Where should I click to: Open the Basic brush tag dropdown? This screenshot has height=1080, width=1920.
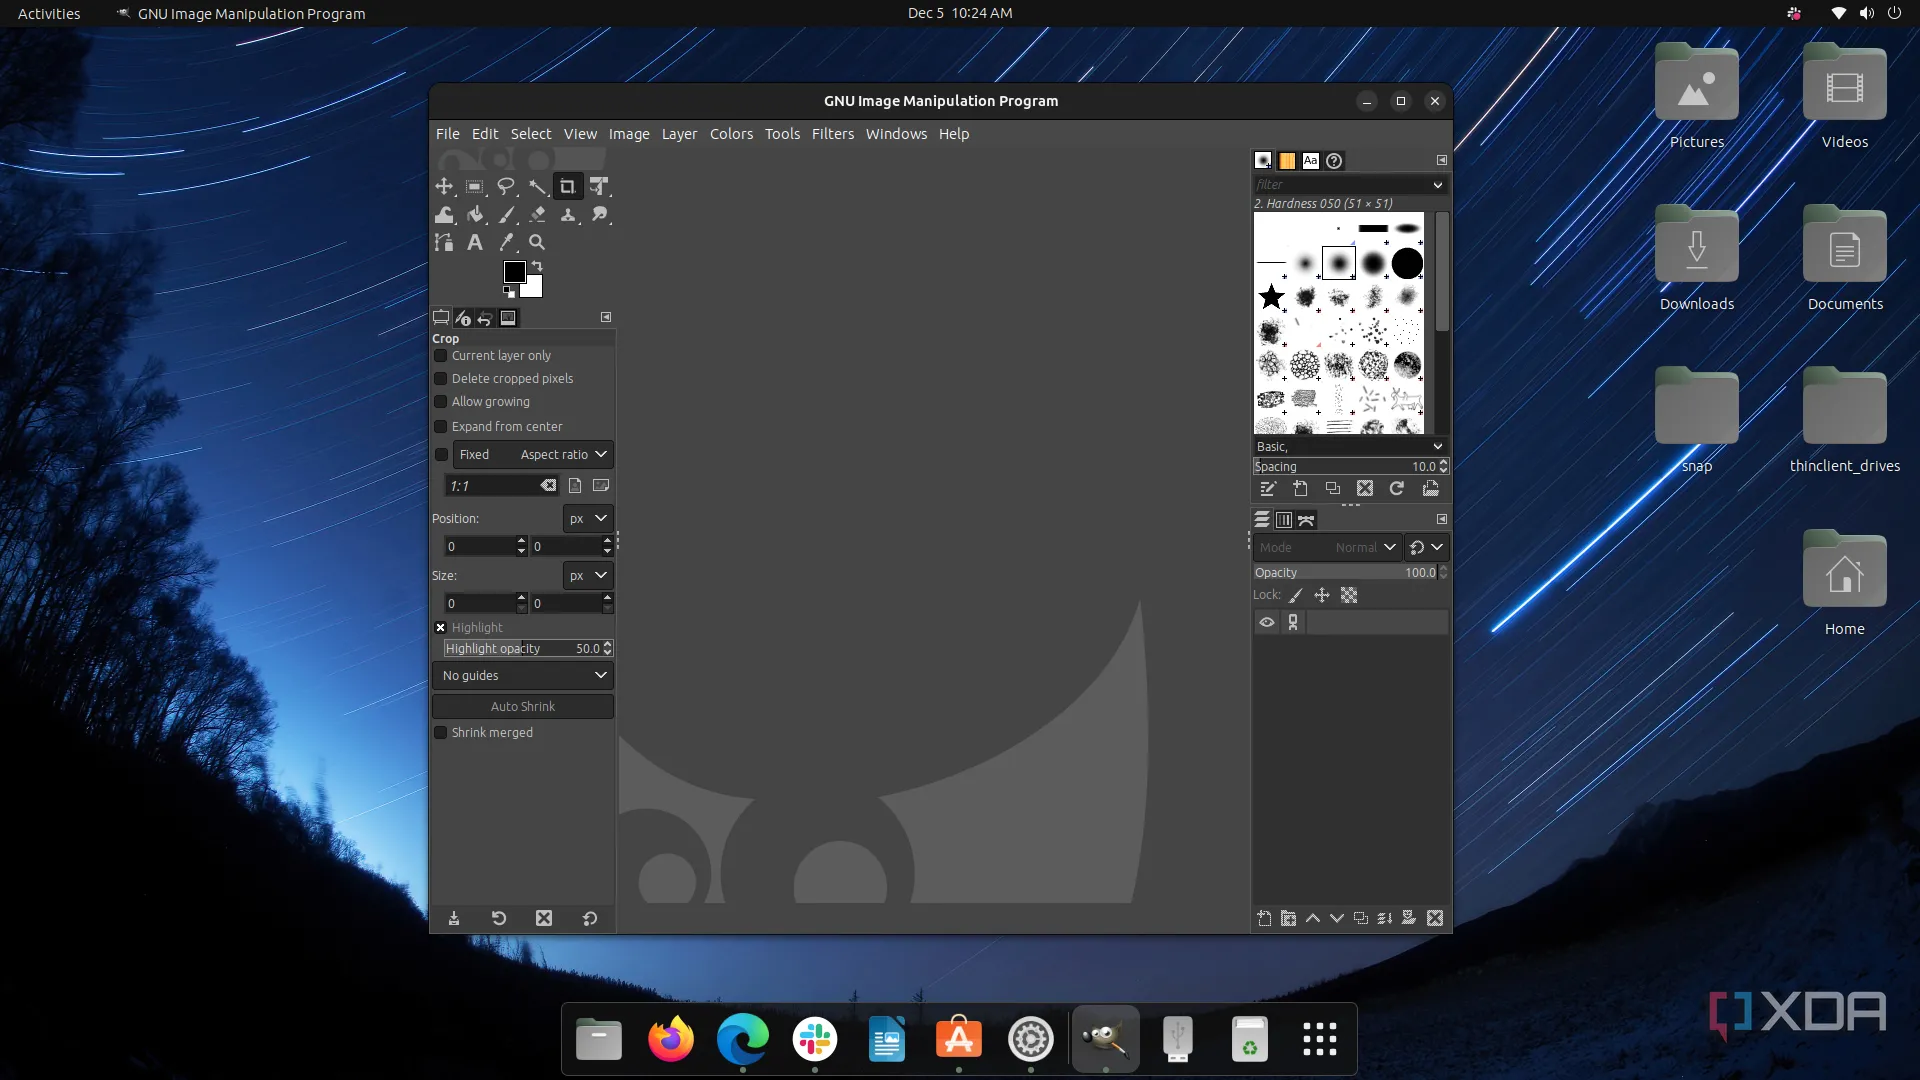click(1438, 447)
